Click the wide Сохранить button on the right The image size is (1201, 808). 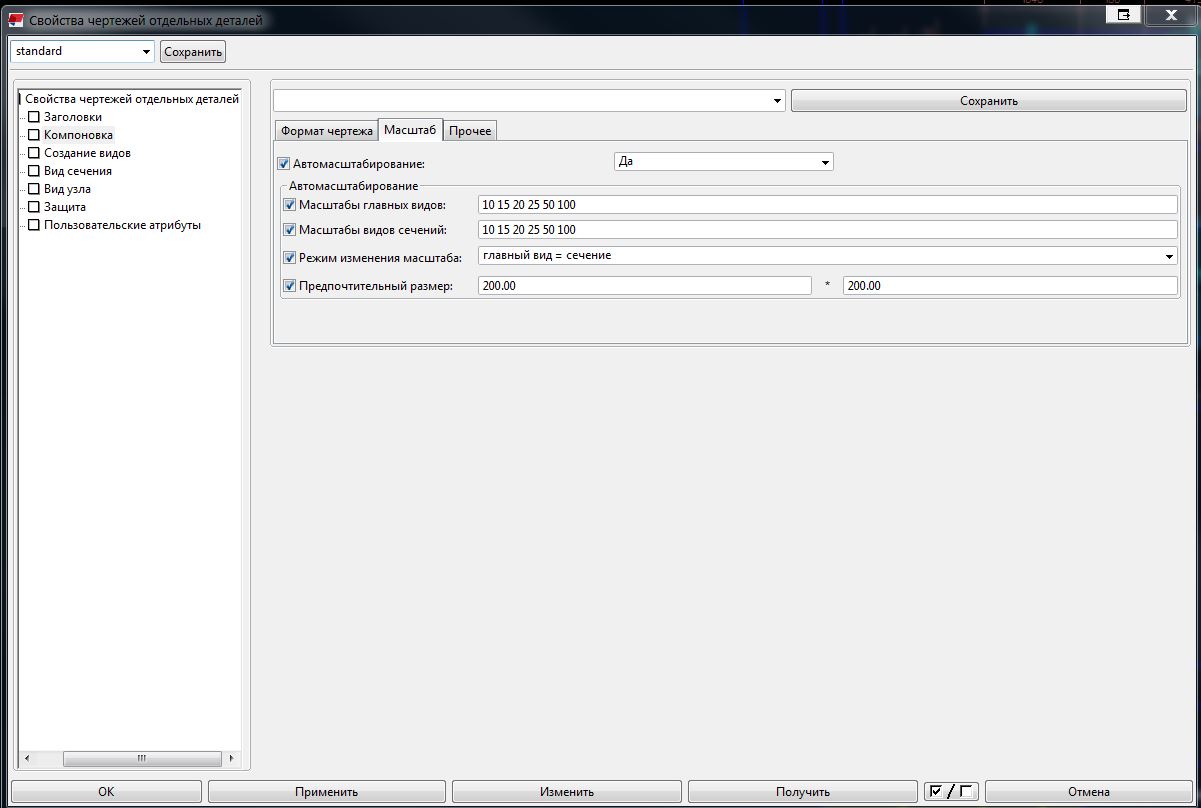click(x=988, y=101)
